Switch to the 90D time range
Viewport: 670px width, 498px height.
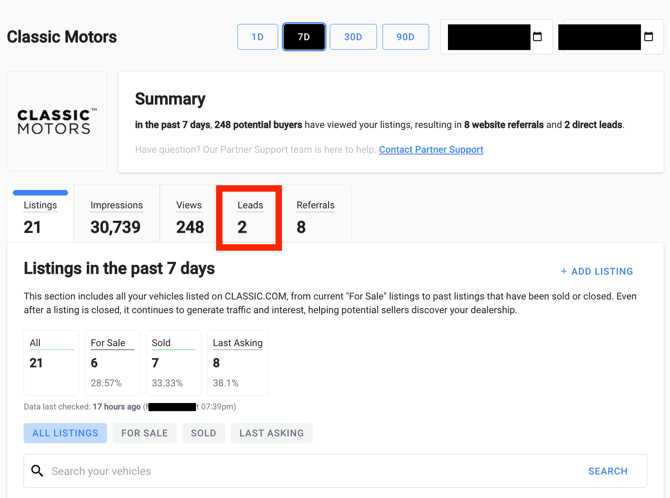406,37
